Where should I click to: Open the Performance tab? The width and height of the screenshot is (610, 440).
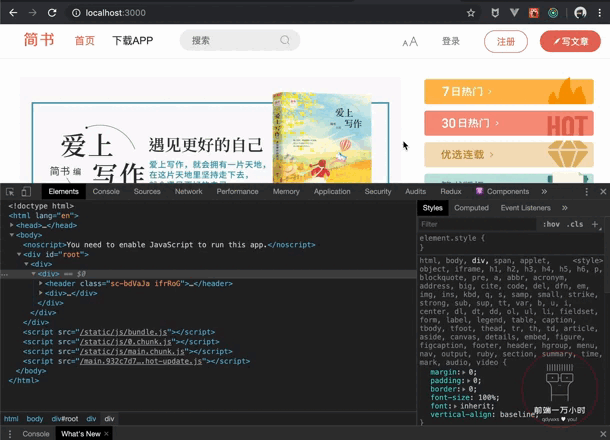237,191
